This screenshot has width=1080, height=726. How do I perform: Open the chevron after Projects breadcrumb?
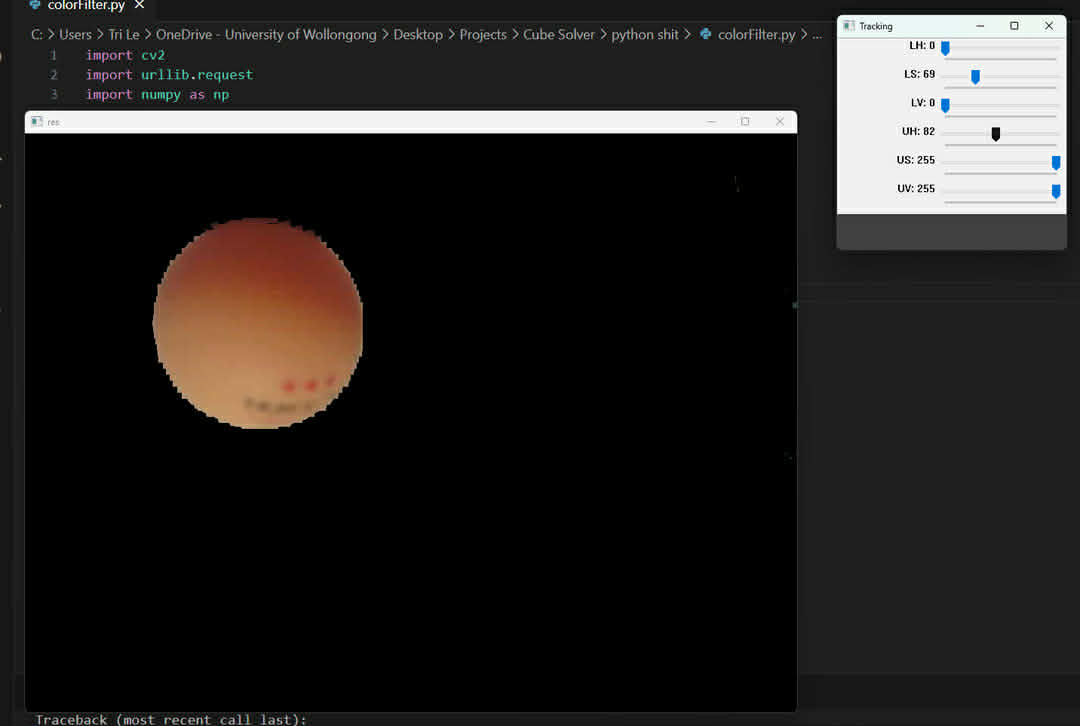[516, 34]
